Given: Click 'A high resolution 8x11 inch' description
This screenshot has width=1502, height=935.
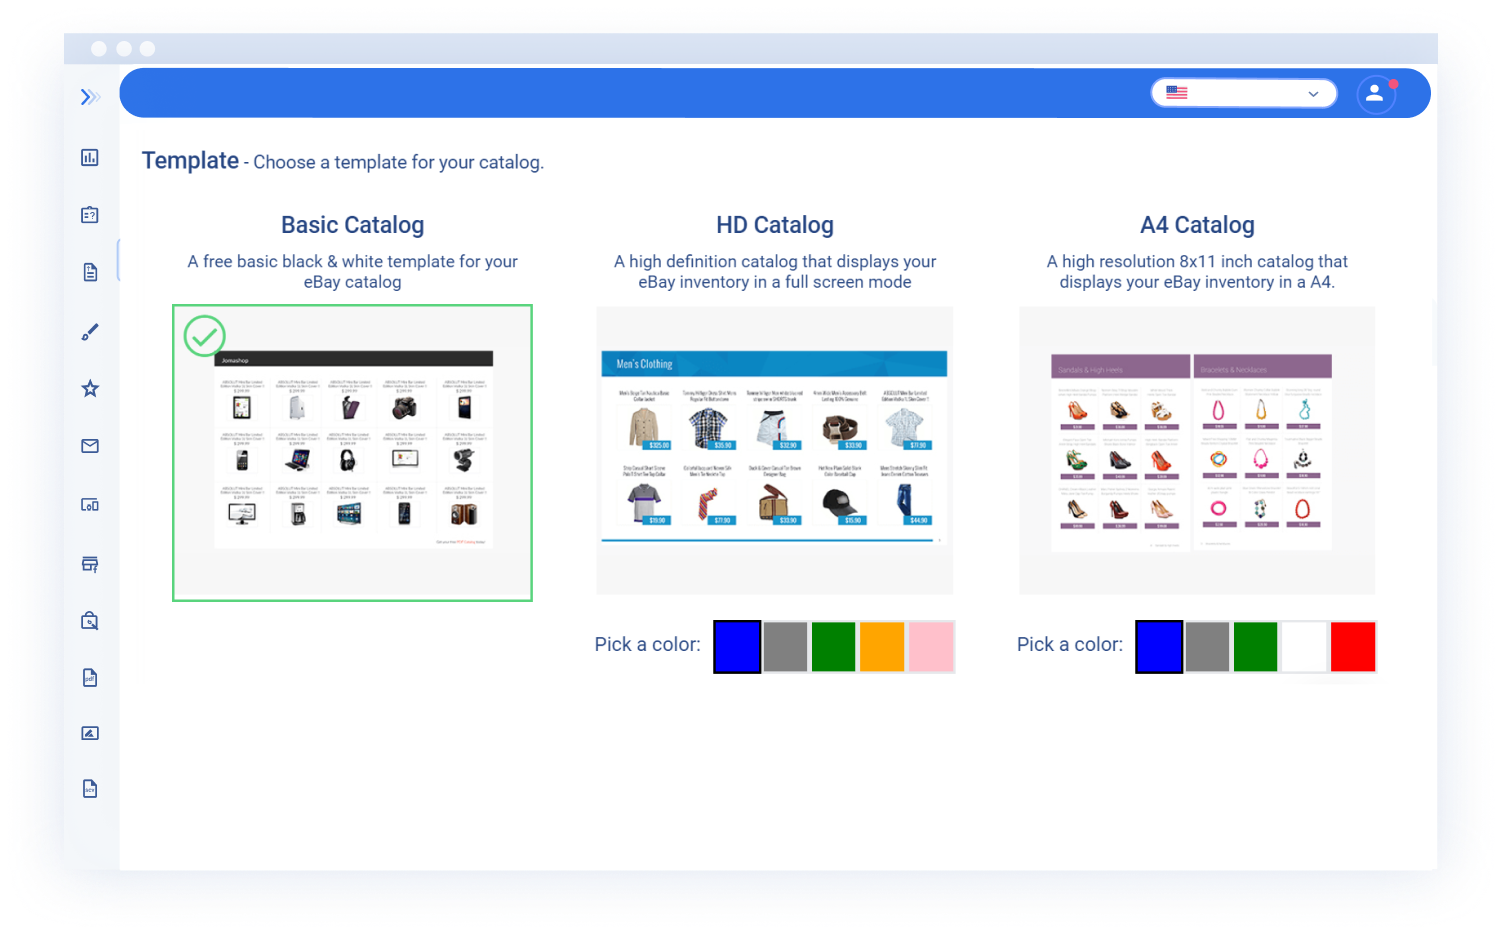Looking at the screenshot, I should 1197,271.
